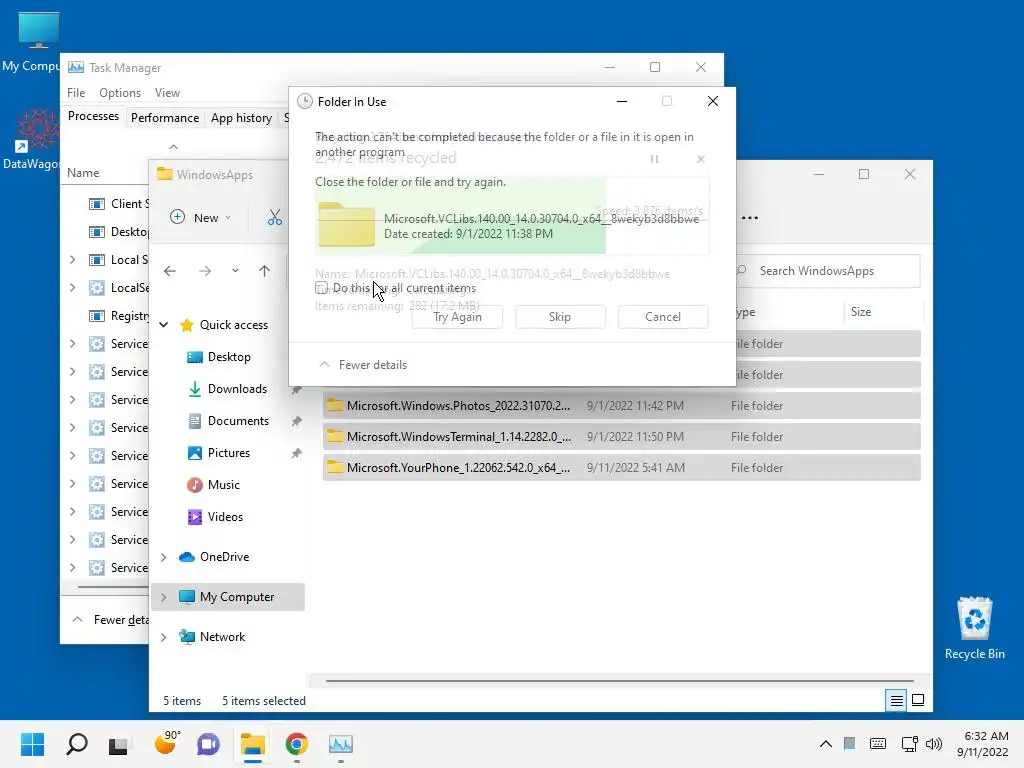The image size is (1024, 768).
Task: Expand the Local S process row
Action: [x=72, y=260]
